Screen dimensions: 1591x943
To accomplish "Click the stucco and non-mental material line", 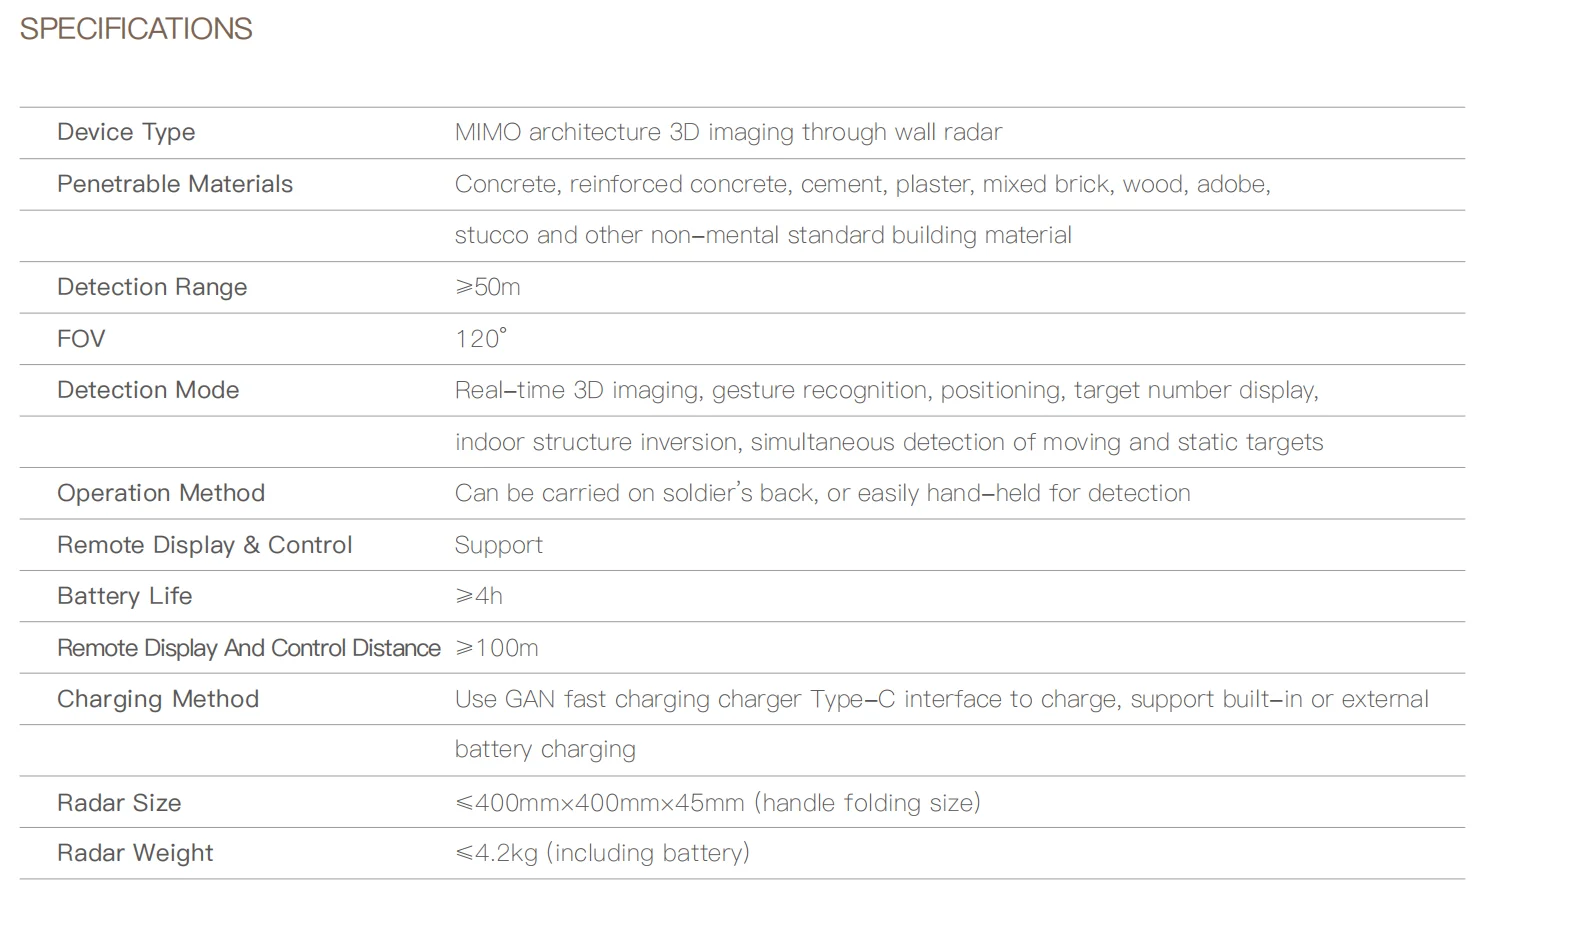I will pos(763,235).
